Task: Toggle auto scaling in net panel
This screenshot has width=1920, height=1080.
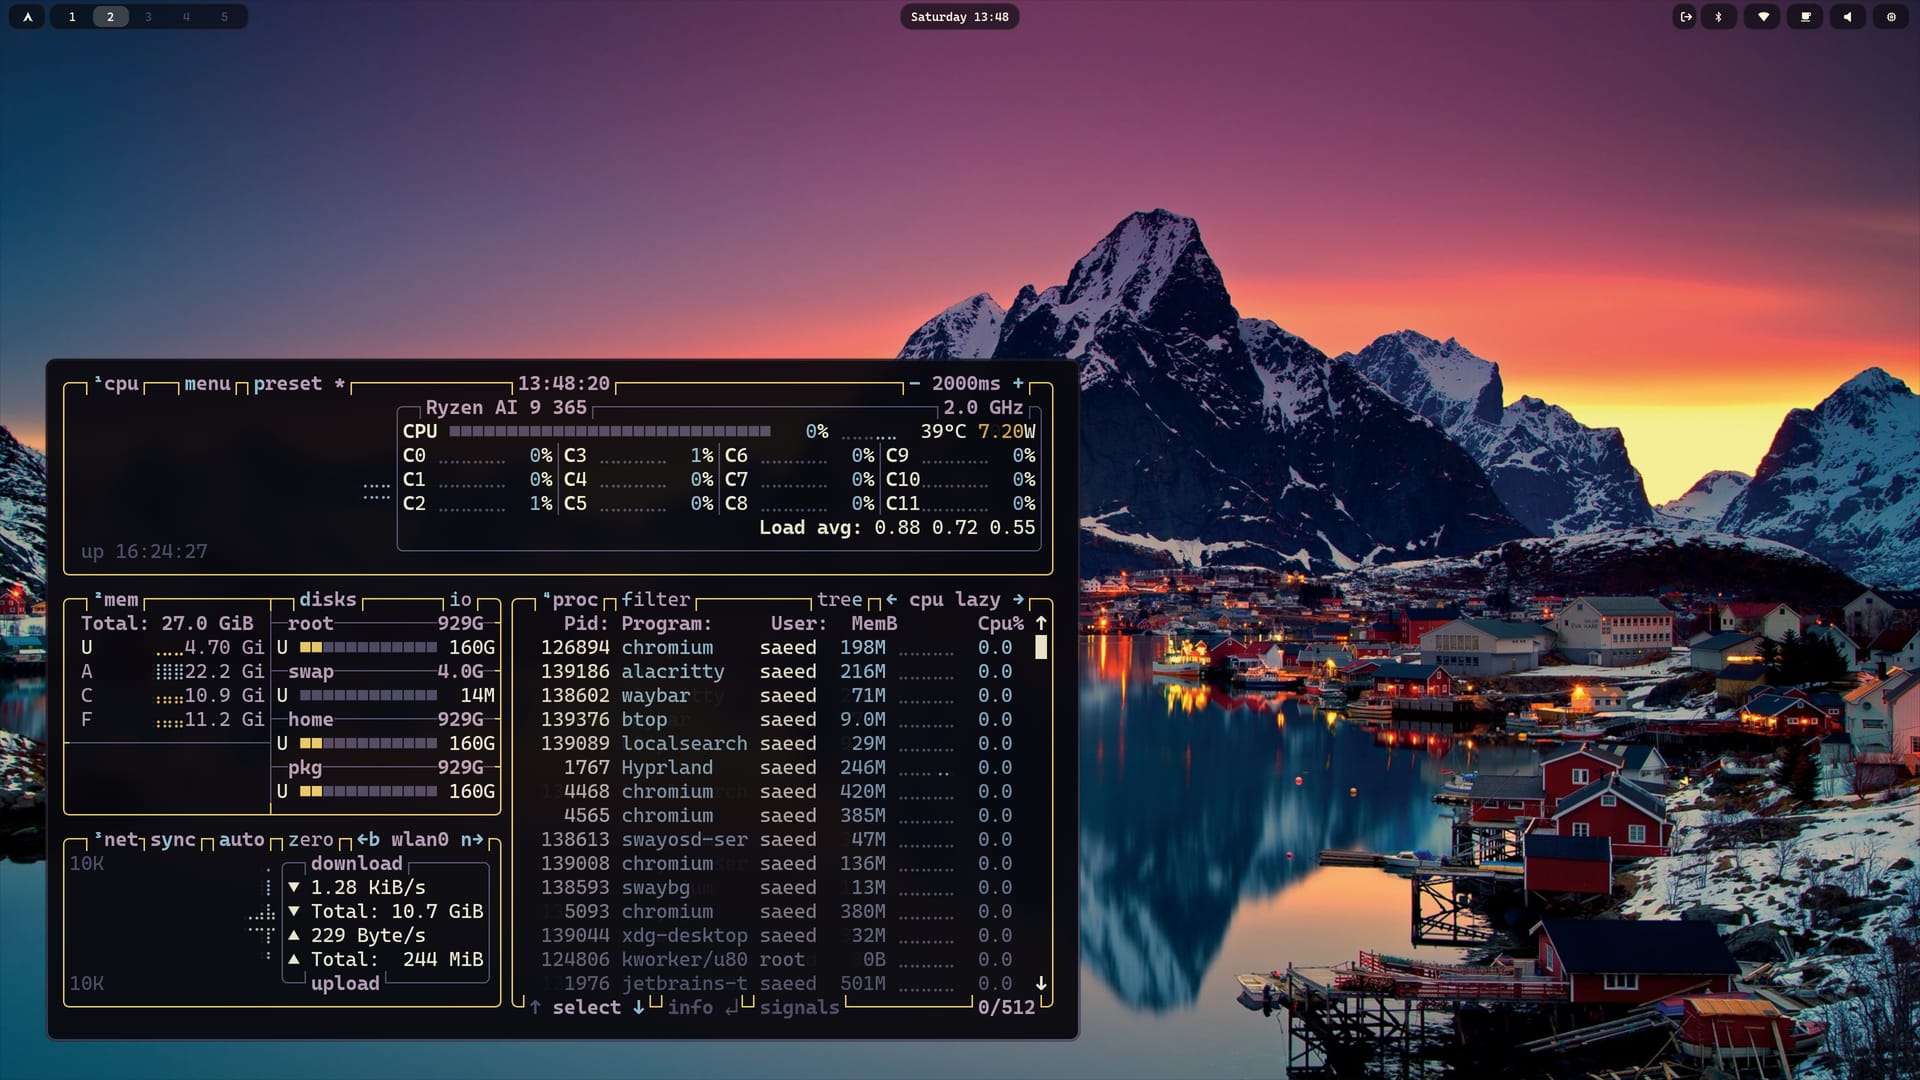Action: 241,839
